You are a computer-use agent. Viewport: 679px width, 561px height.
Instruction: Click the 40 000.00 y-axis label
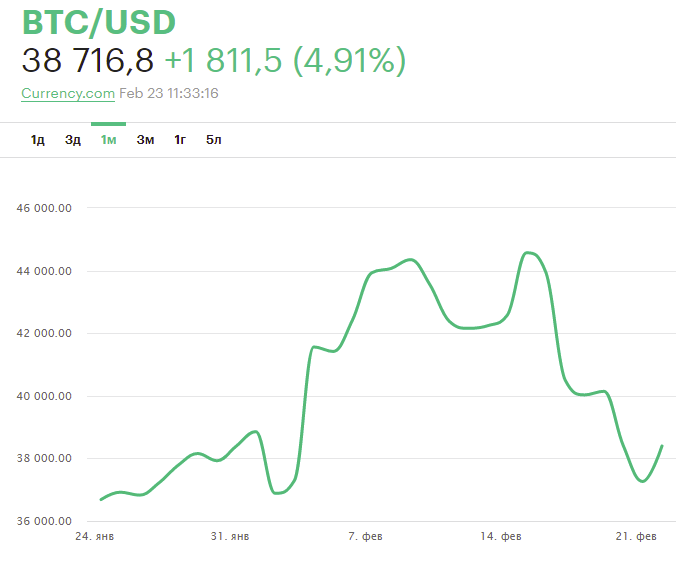[45, 396]
